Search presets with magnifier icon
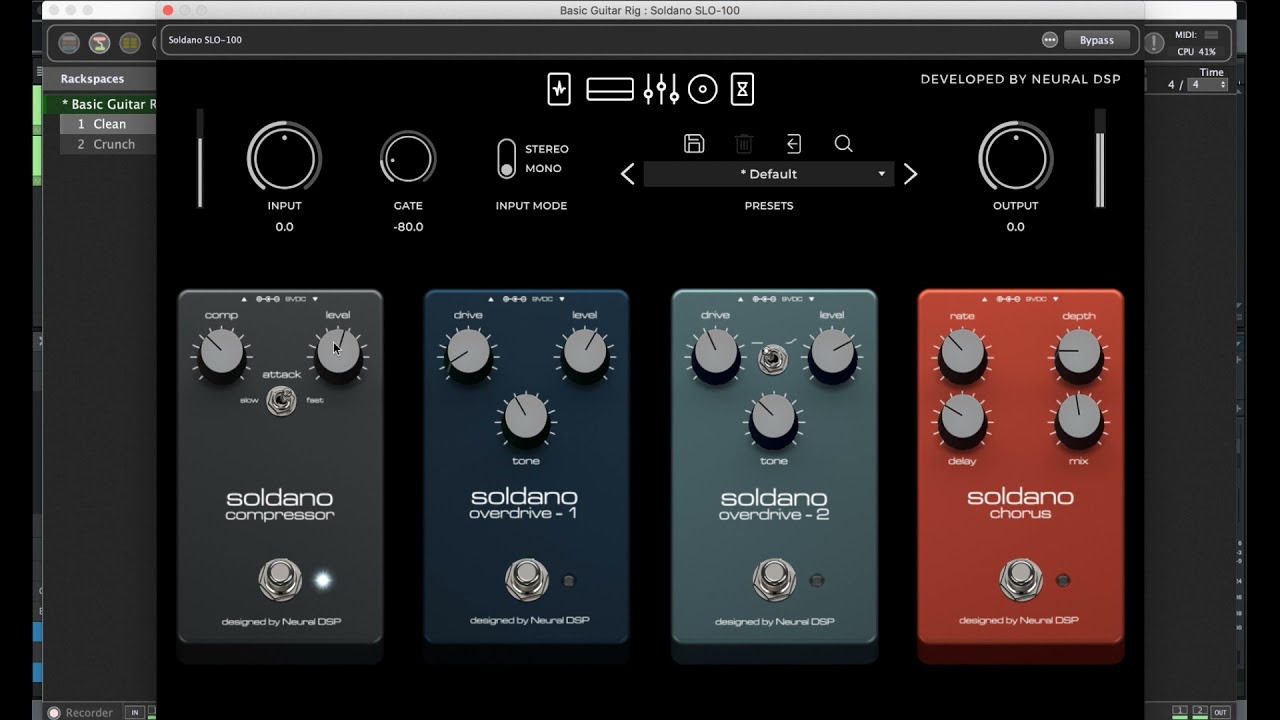This screenshot has height=720, width=1280. pyautogui.click(x=843, y=144)
